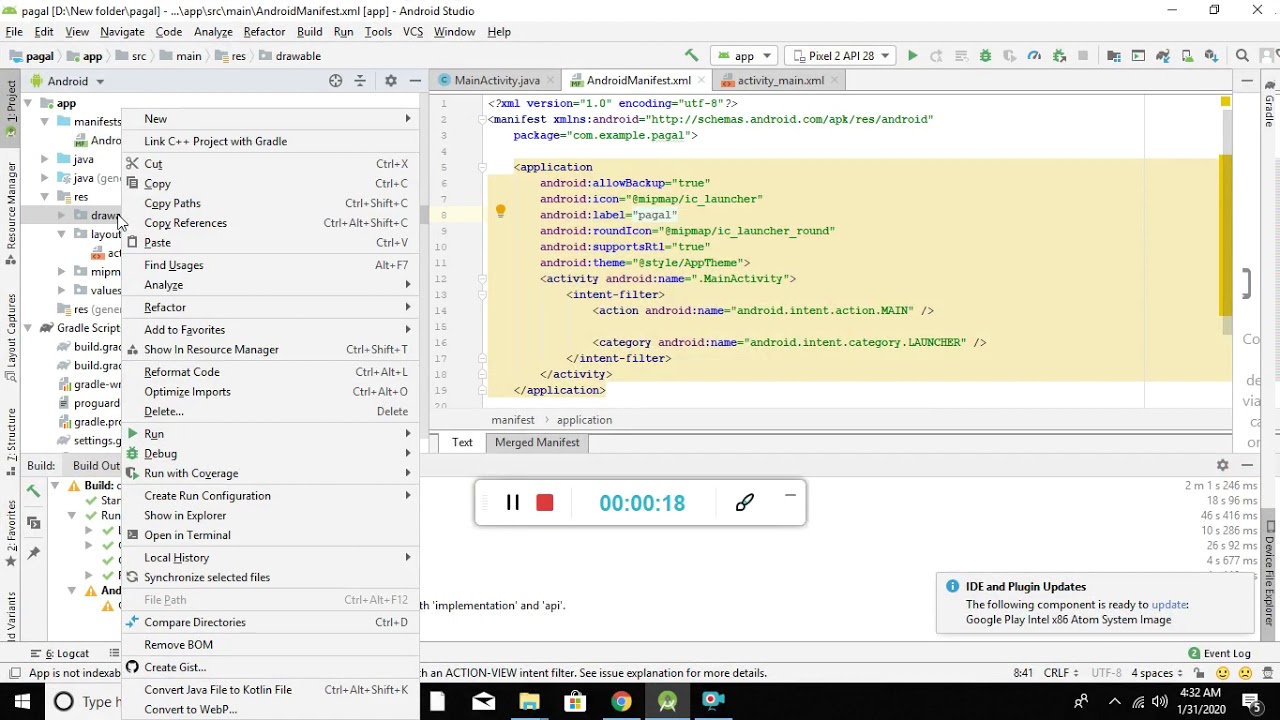Click the hammer build icon in Build panel

[33, 491]
